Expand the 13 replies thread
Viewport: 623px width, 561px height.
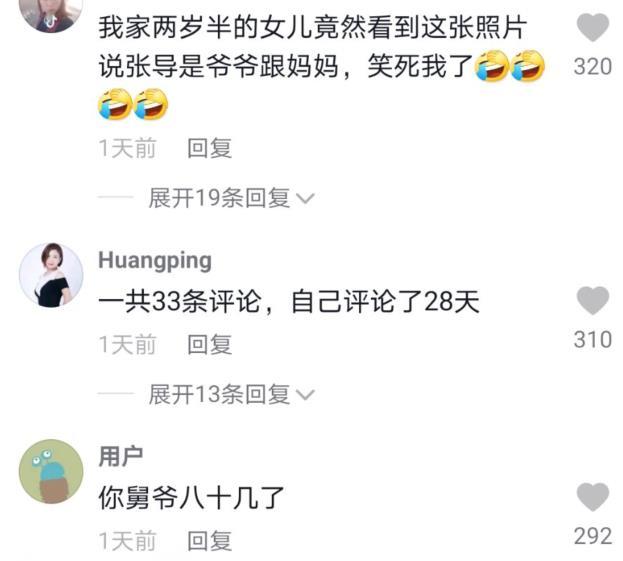point(219,394)
